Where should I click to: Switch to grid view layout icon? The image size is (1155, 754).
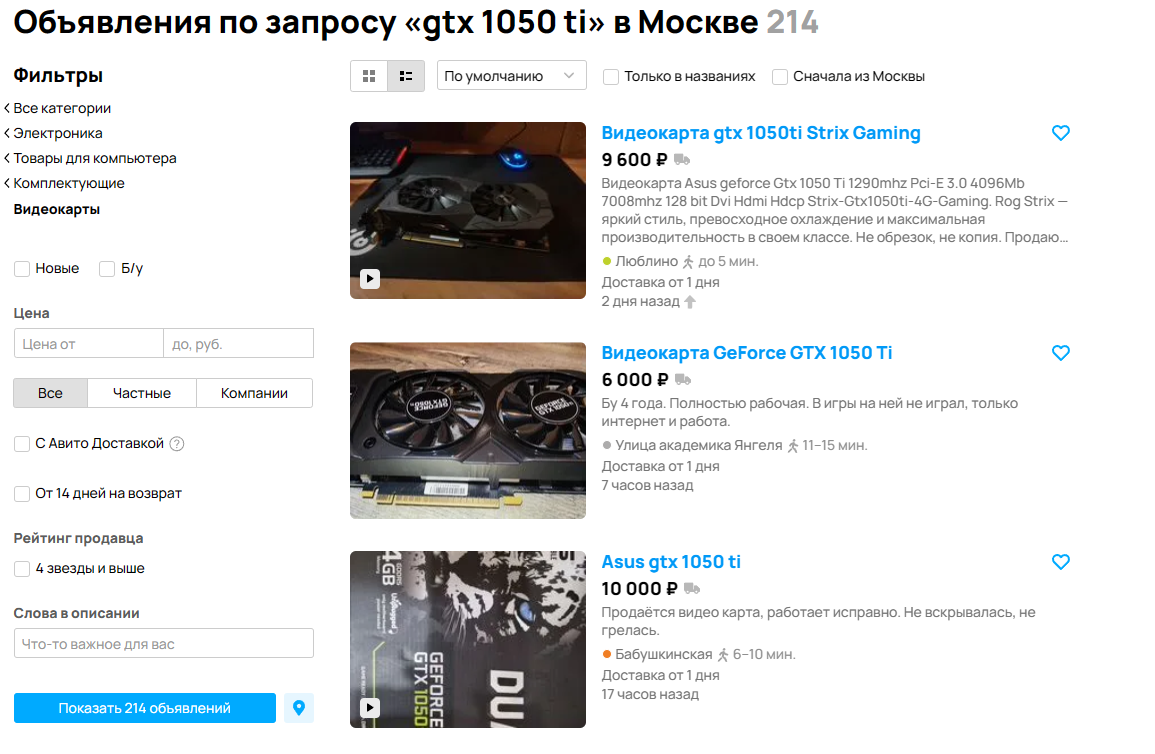click(x=369, y=76)
